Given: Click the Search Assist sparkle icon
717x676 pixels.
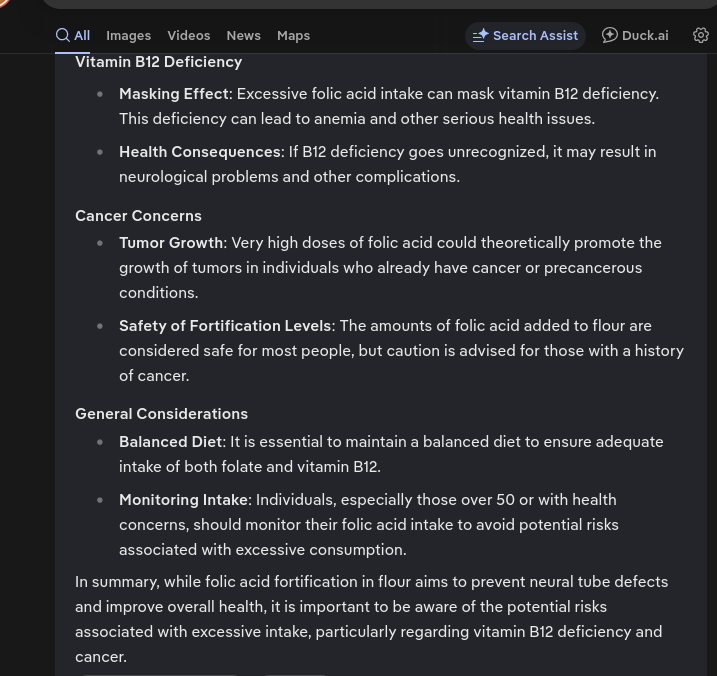Looking at the screenshot, I should pos(481,36).
